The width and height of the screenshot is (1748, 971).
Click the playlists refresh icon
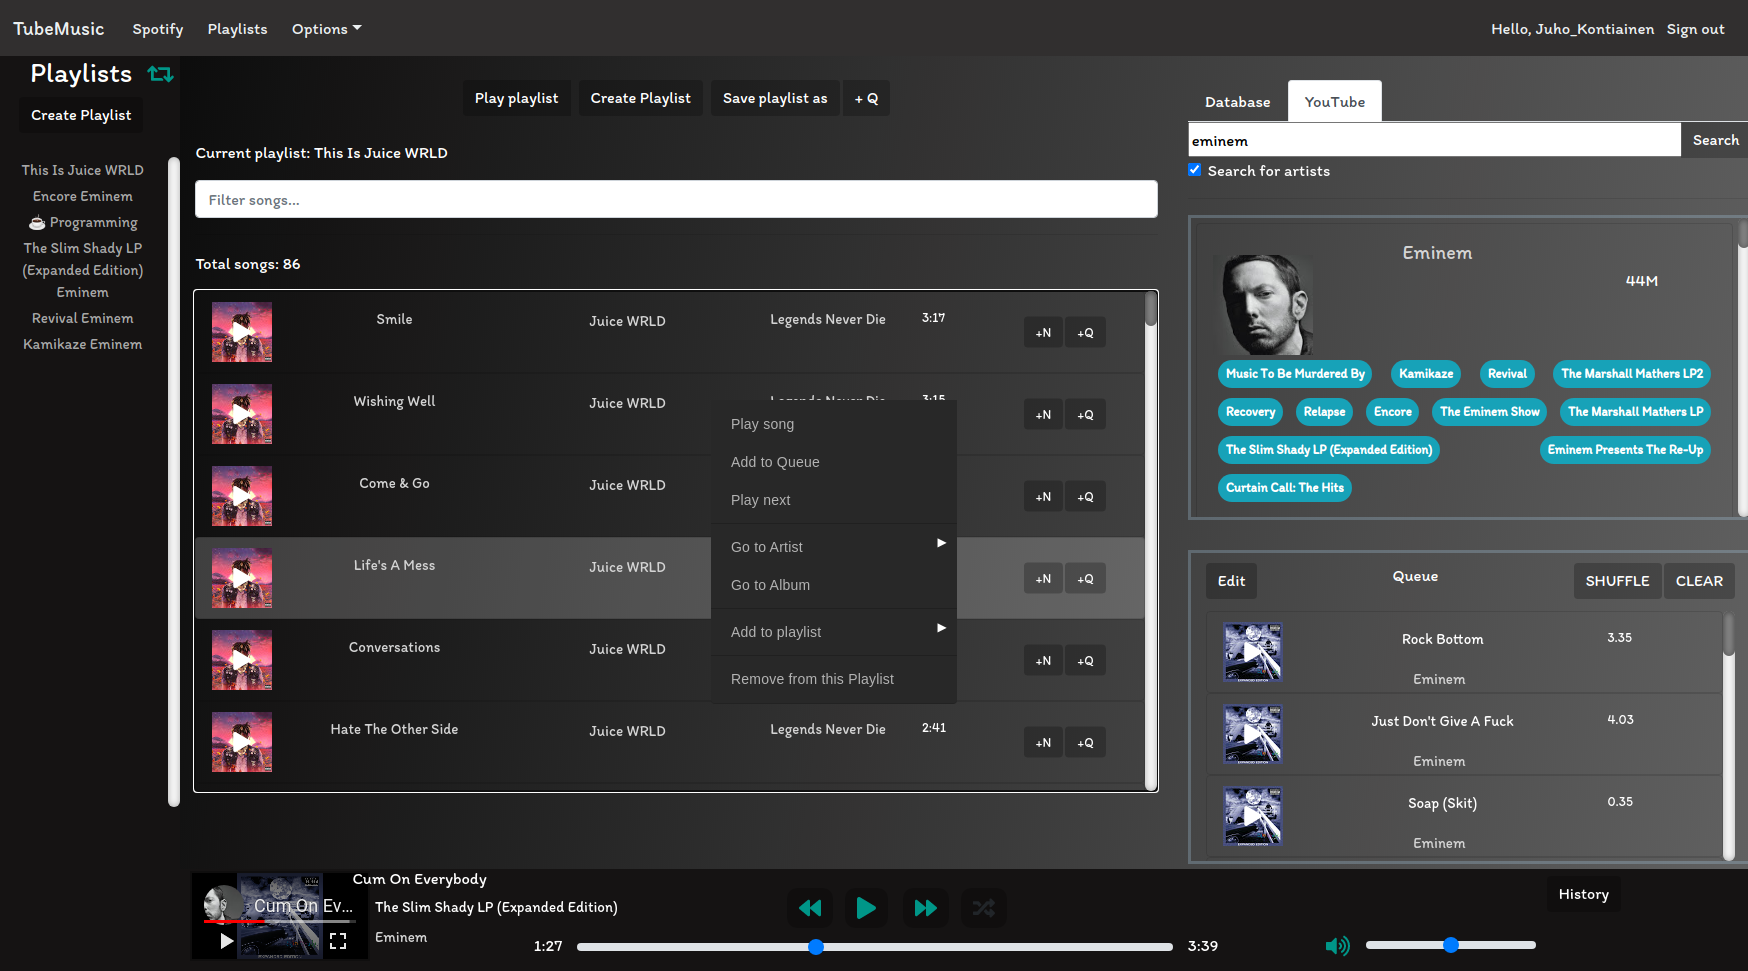[x=160, y=74]
